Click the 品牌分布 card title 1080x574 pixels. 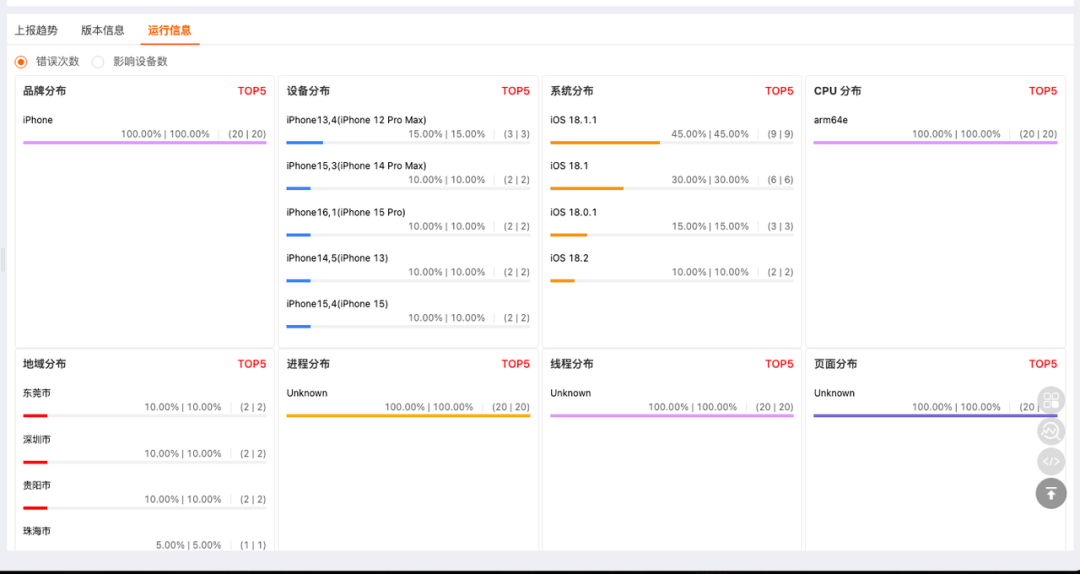(x=45, y=91)
